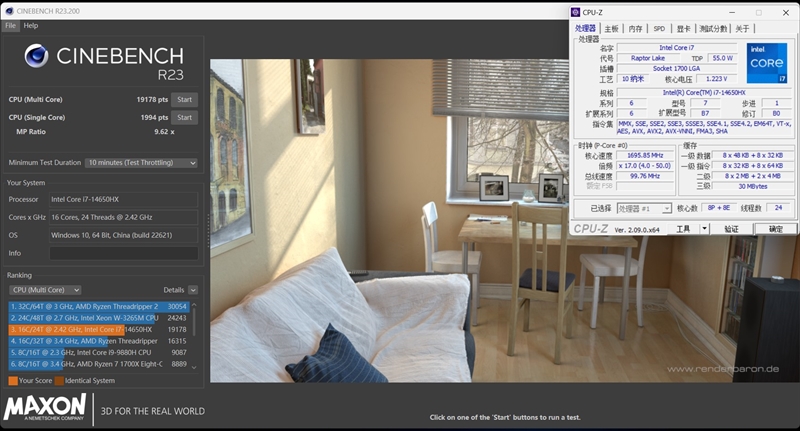
Task: Click the core voltage value 1.223 V
Action: (x=717, y=79)
